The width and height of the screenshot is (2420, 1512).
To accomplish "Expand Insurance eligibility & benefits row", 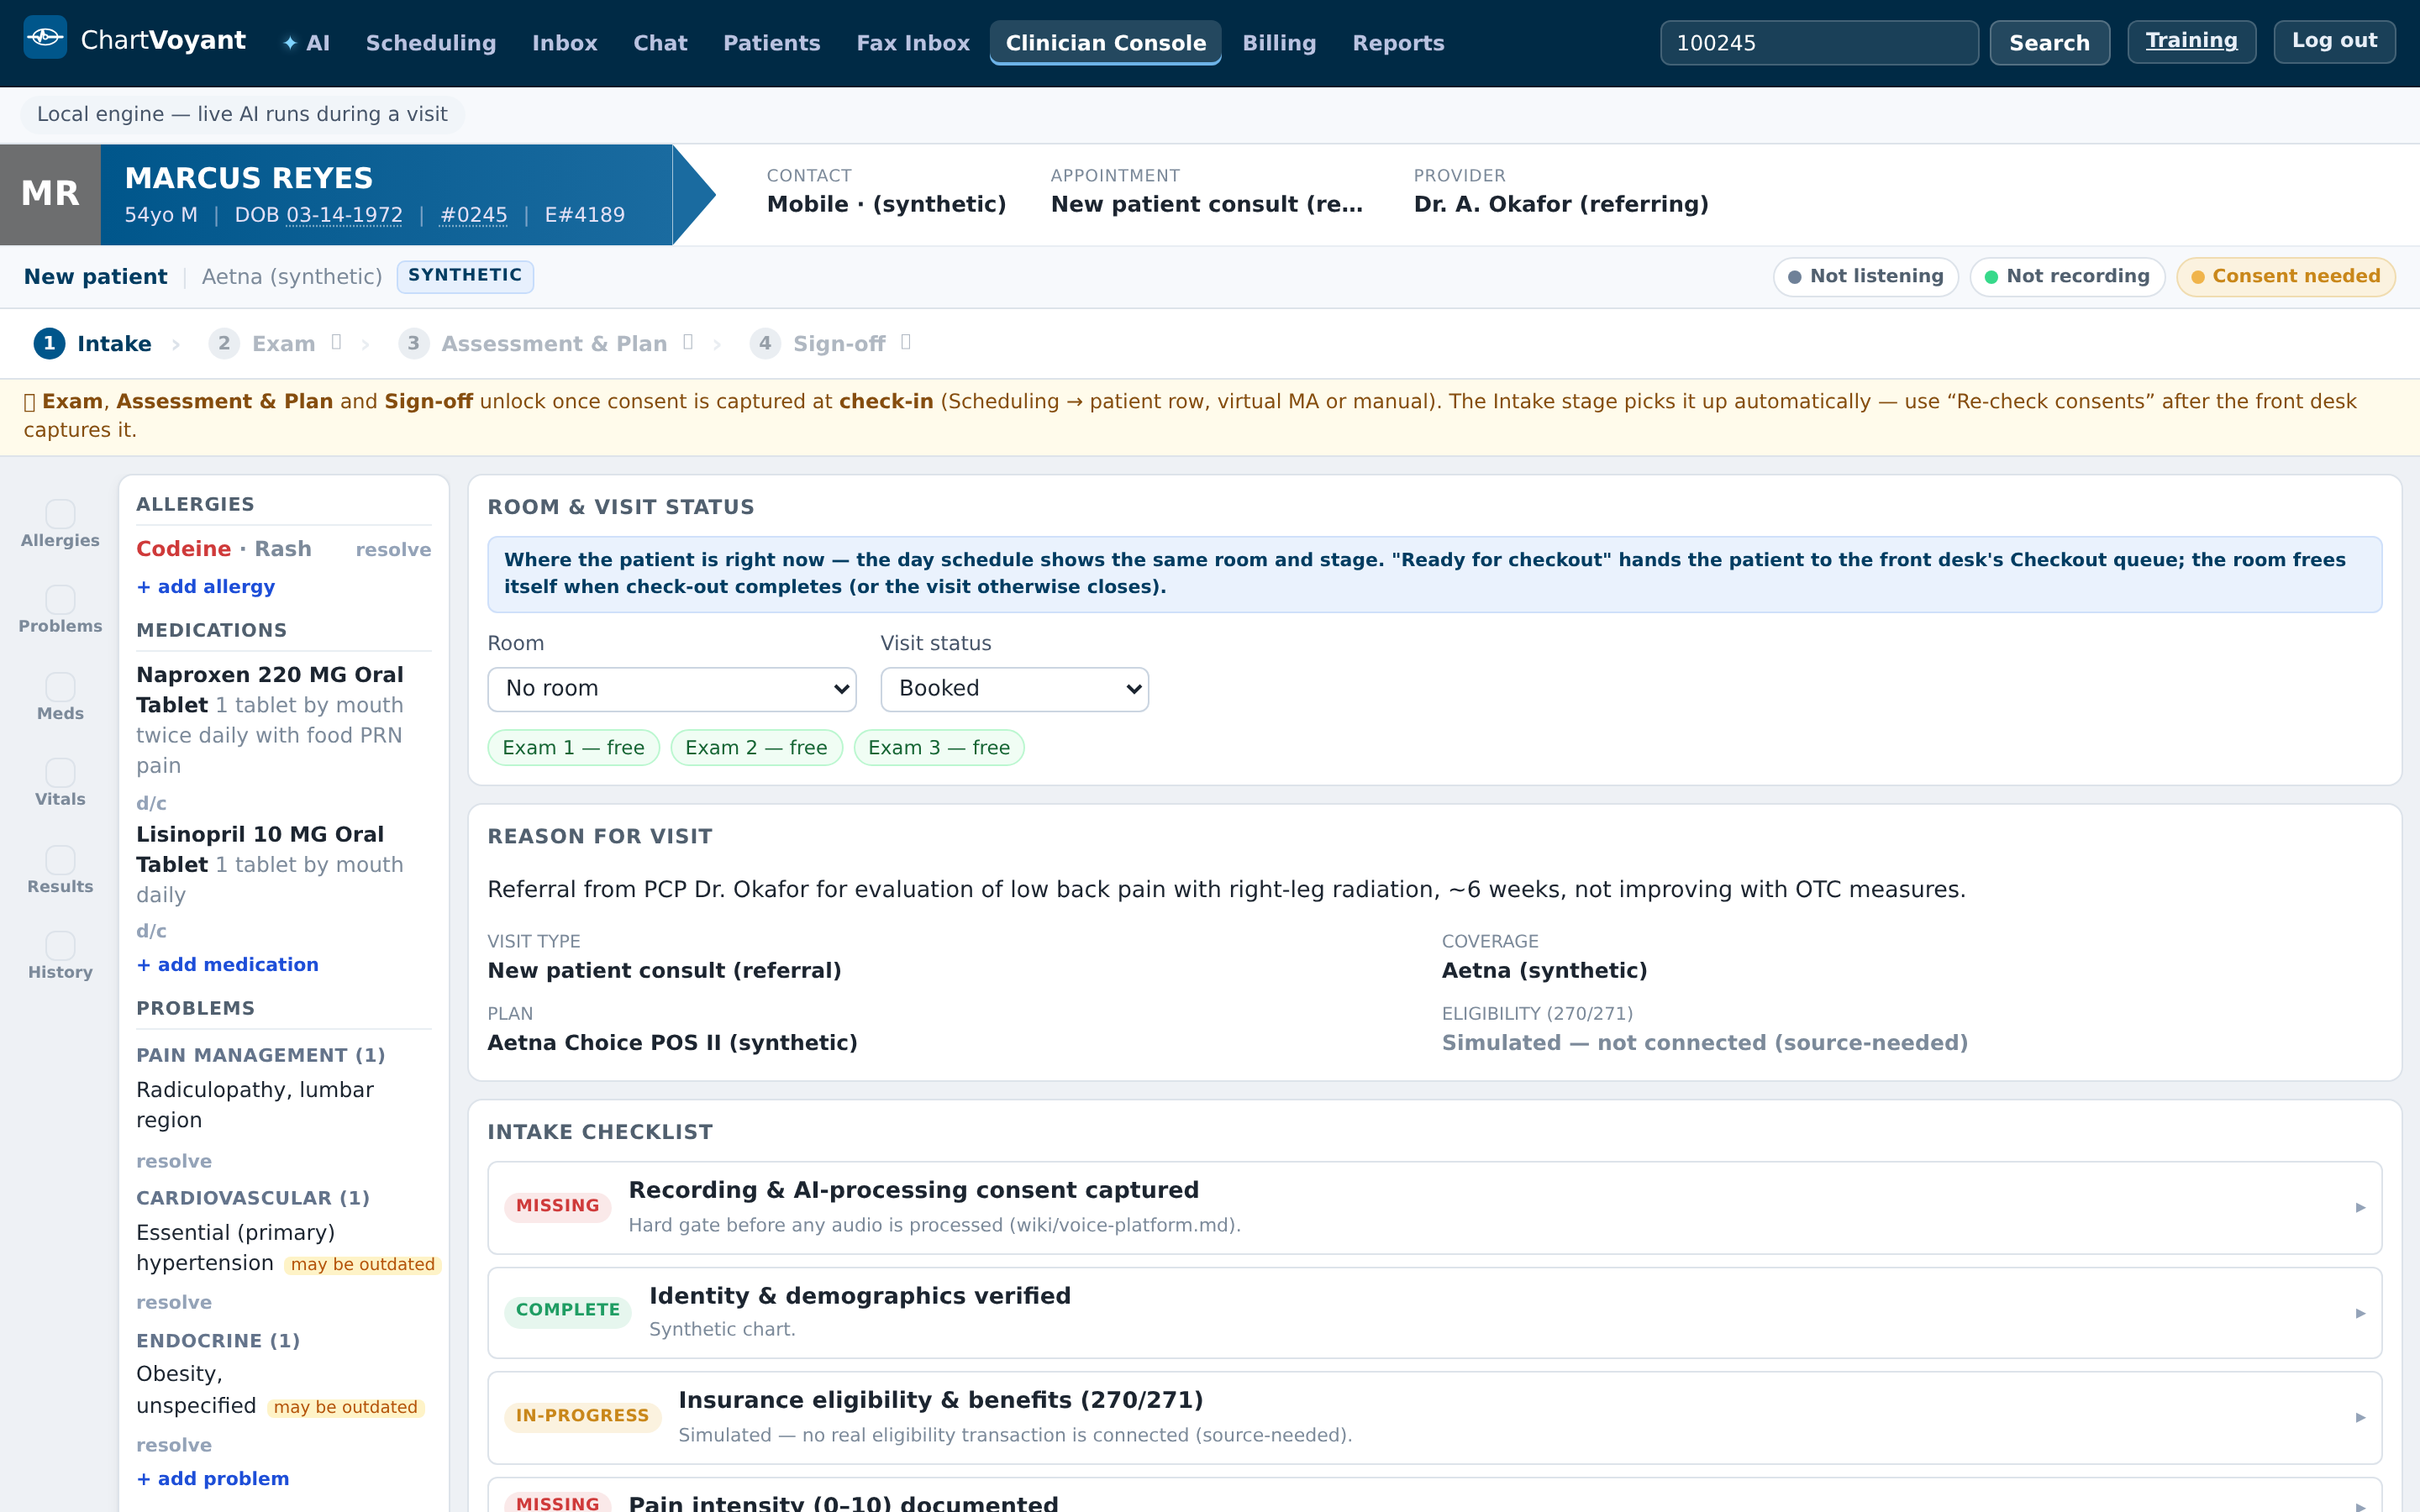I will pos(1434,1417).
